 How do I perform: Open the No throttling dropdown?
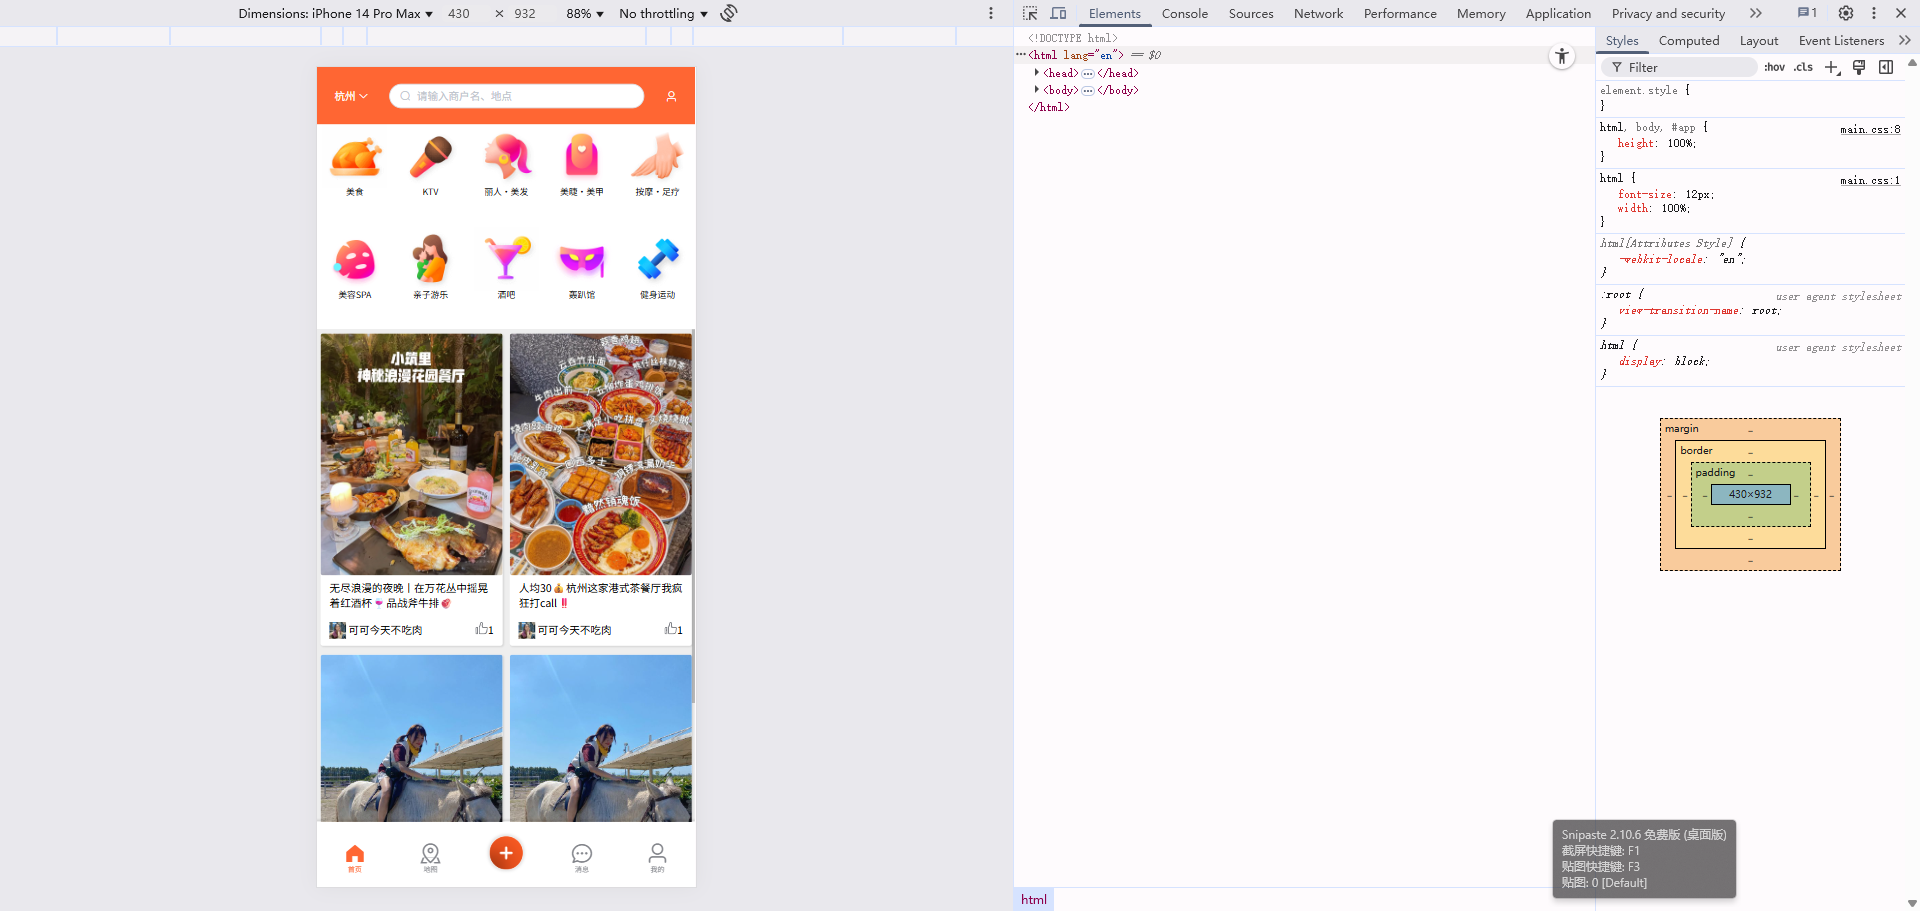click(663, 13)
